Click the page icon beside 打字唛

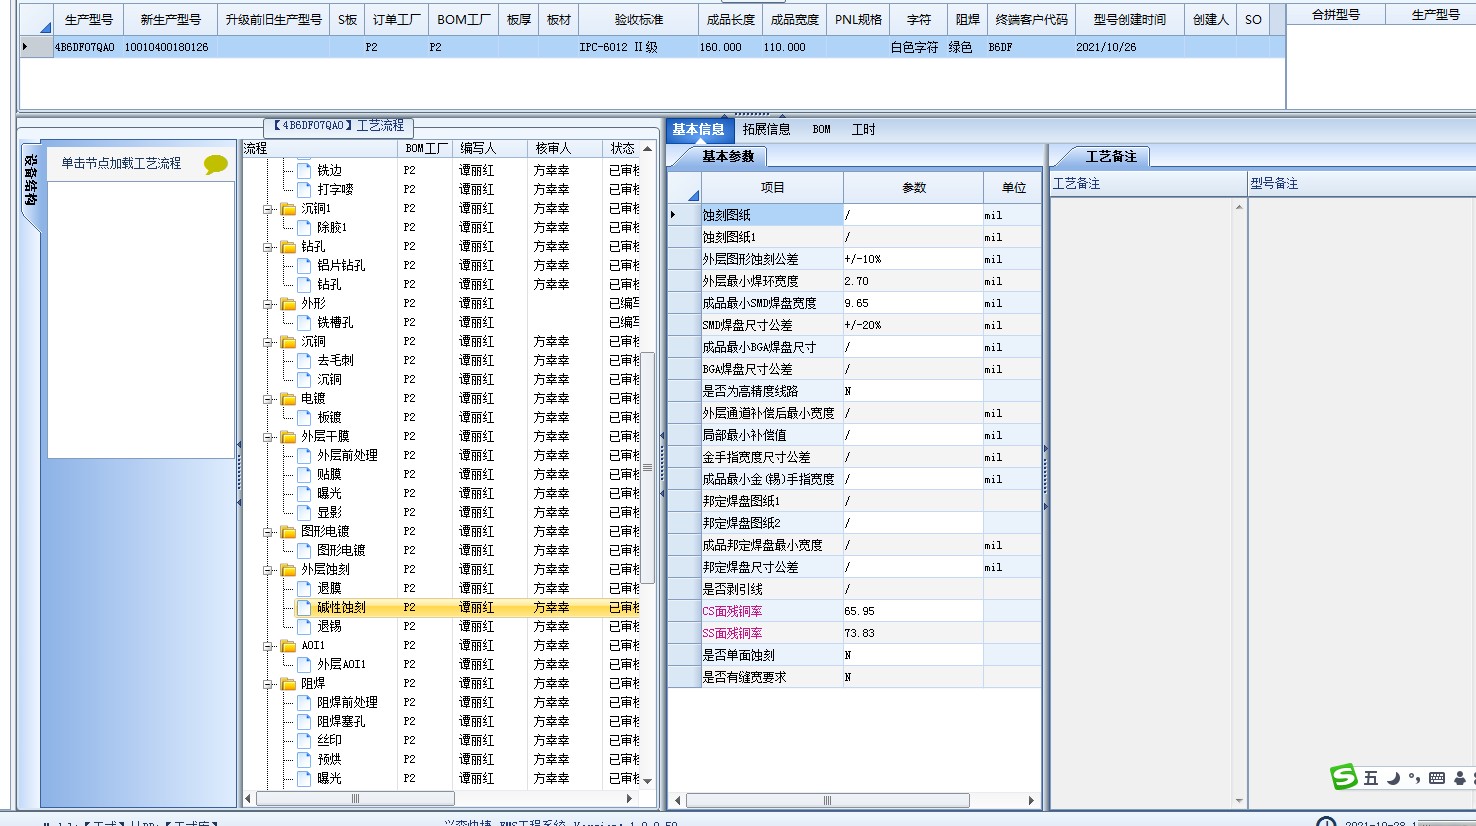(304, 190)
